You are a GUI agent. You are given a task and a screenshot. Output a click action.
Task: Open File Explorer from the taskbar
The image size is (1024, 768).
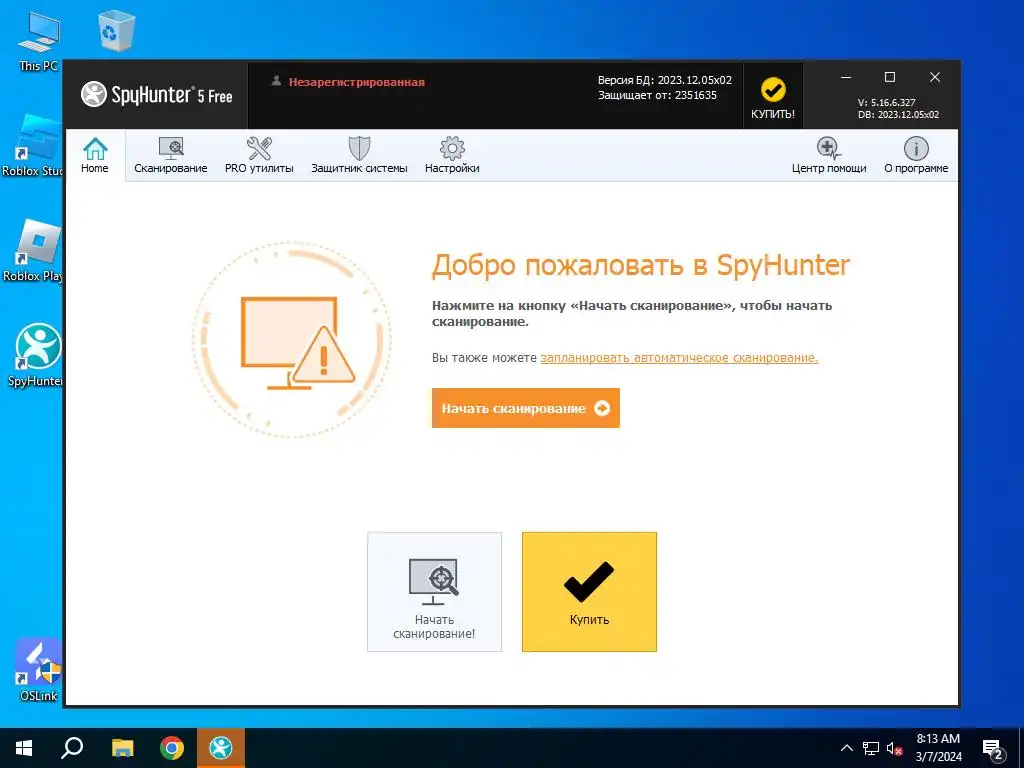pos(122,748)
